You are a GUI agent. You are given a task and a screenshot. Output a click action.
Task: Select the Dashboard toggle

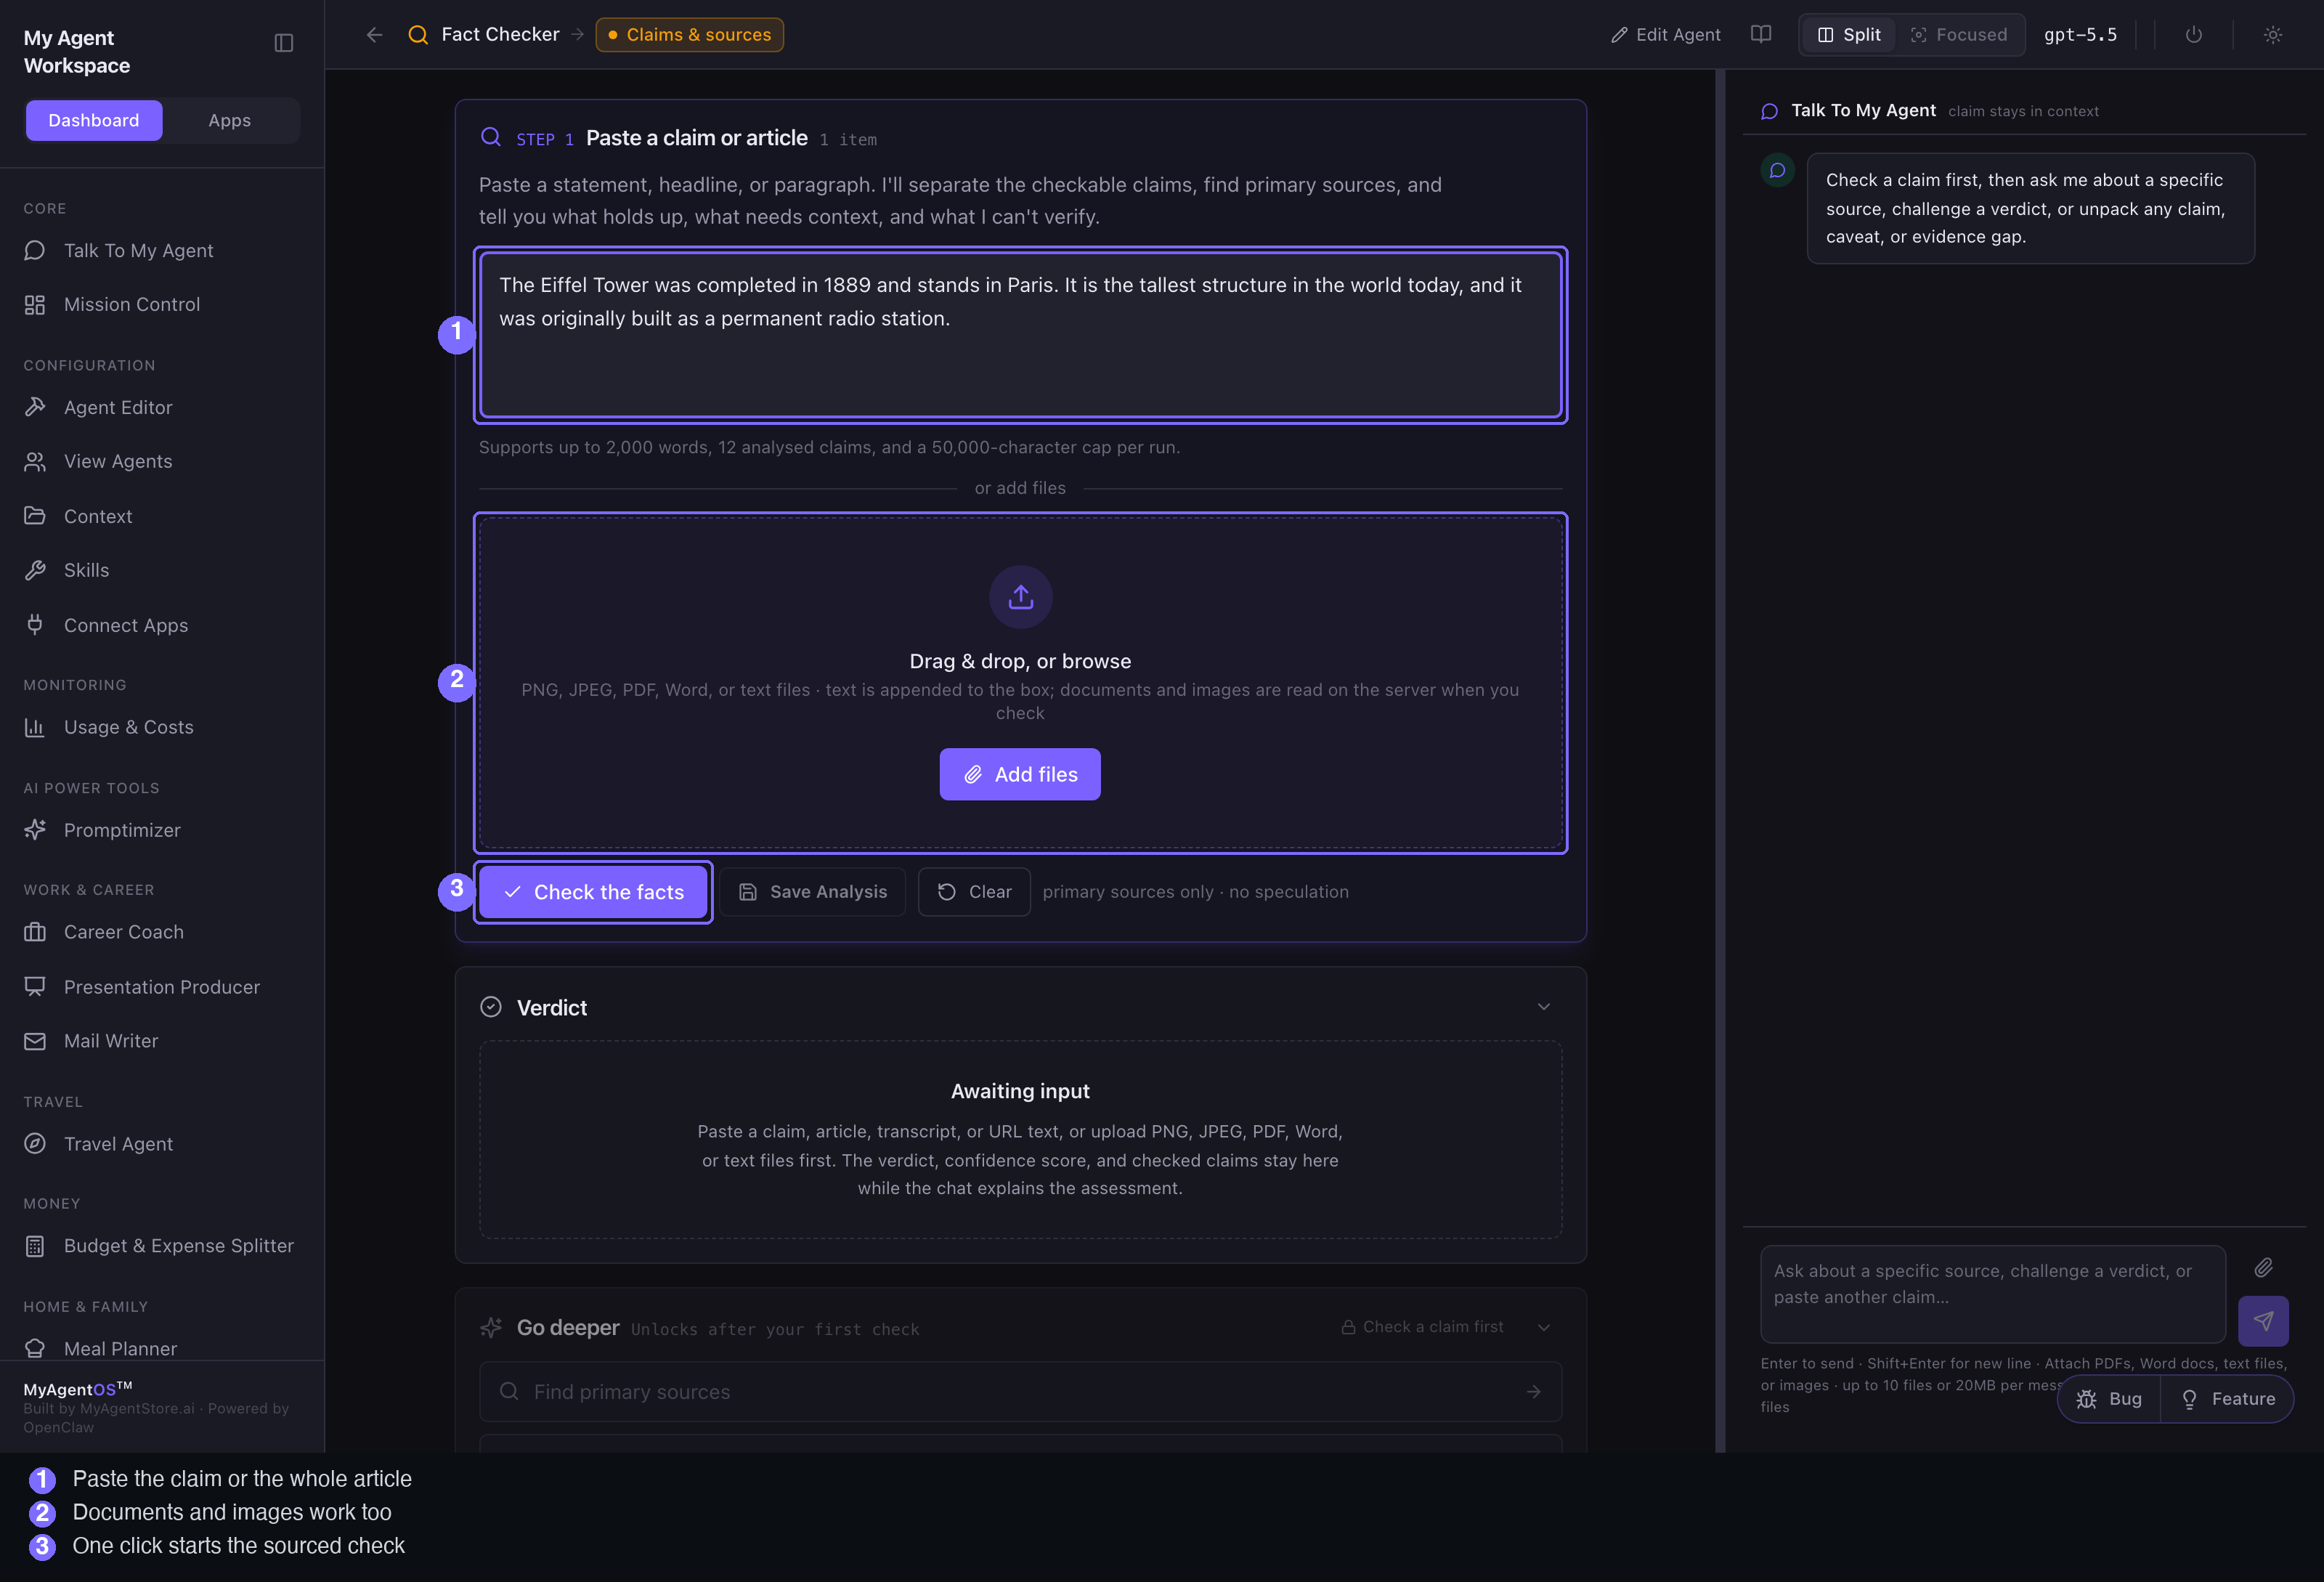[x=94, y=120]
